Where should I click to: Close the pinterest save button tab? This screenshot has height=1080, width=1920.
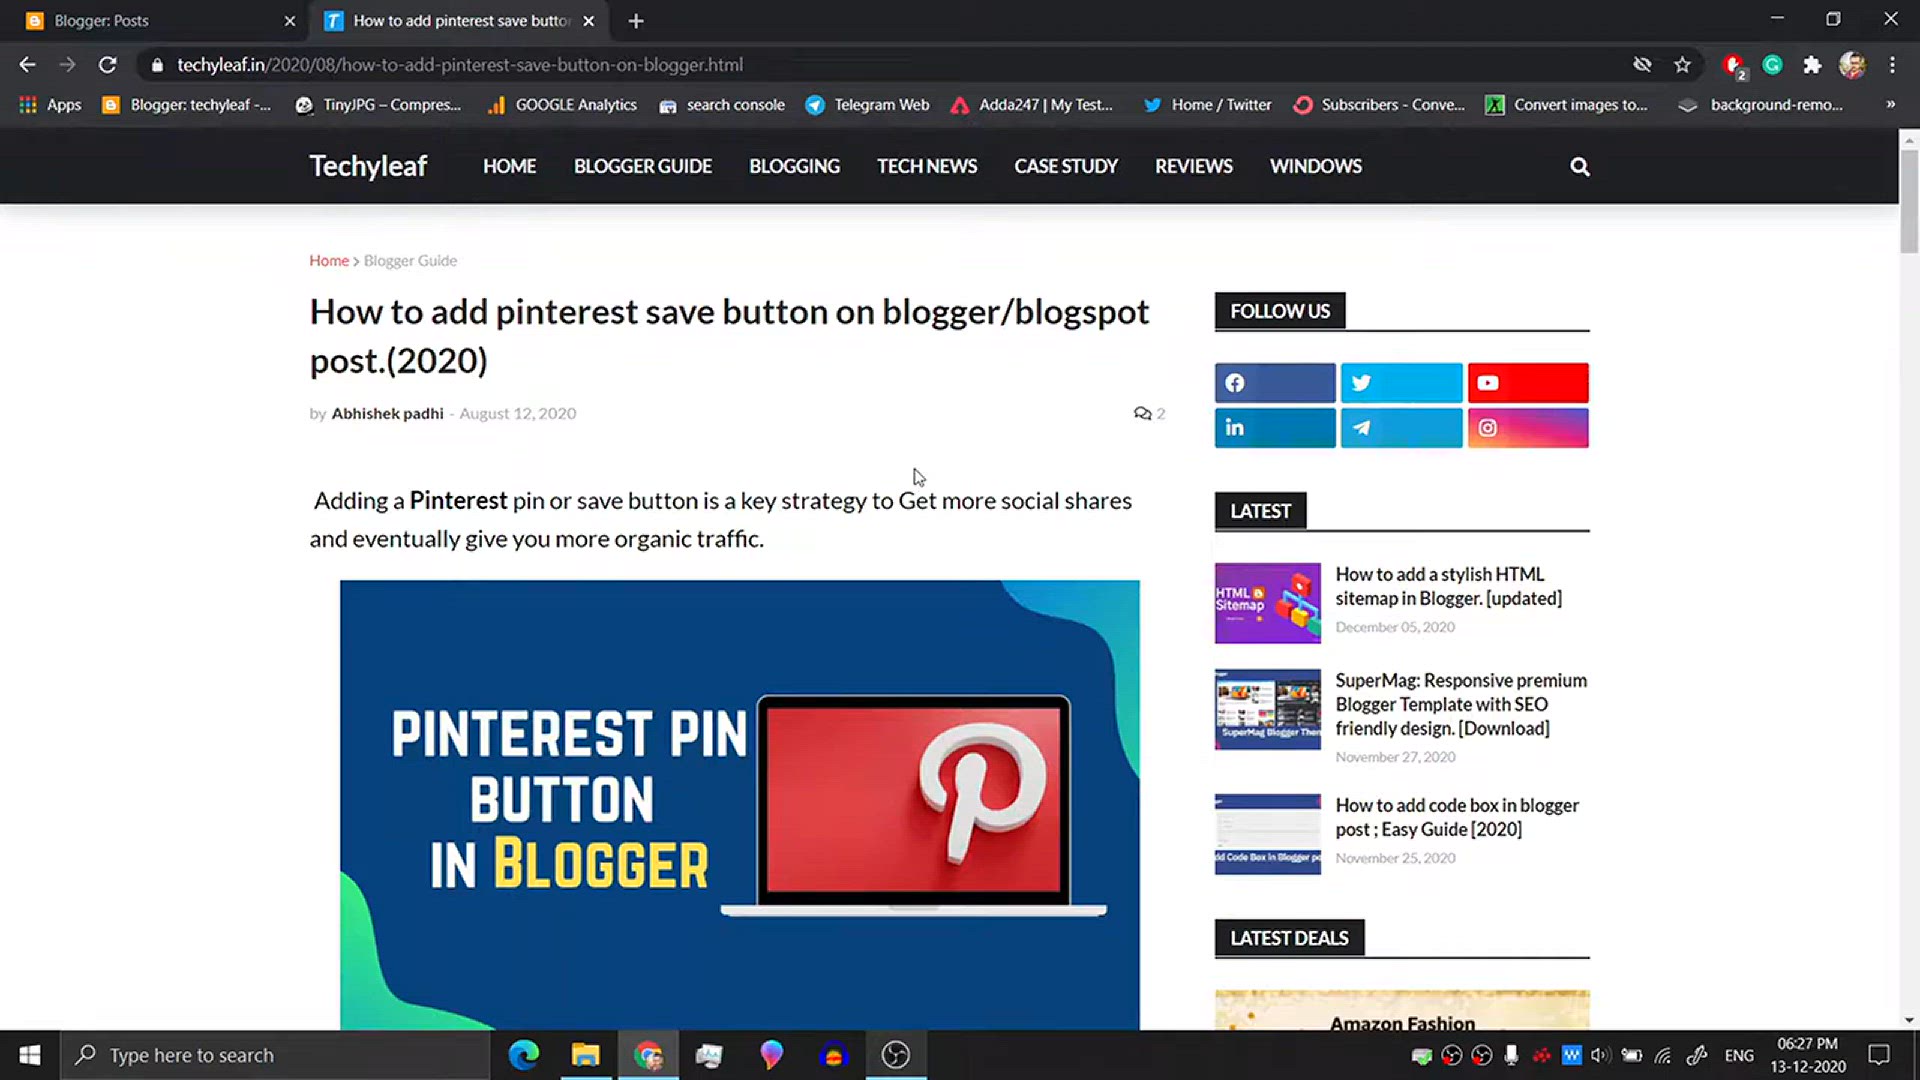[x=589, y=21]
